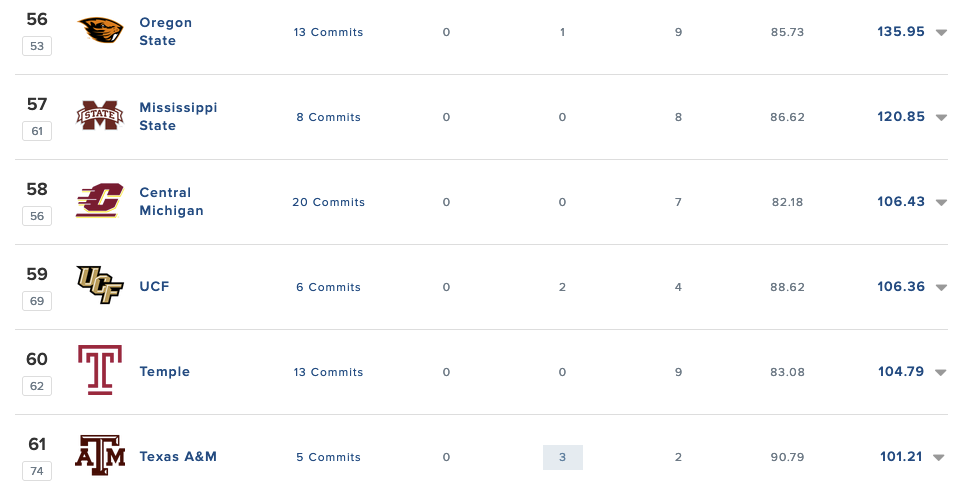
Task: Expand the Central Michigan row arrow
Action: [x=941, y=203]
